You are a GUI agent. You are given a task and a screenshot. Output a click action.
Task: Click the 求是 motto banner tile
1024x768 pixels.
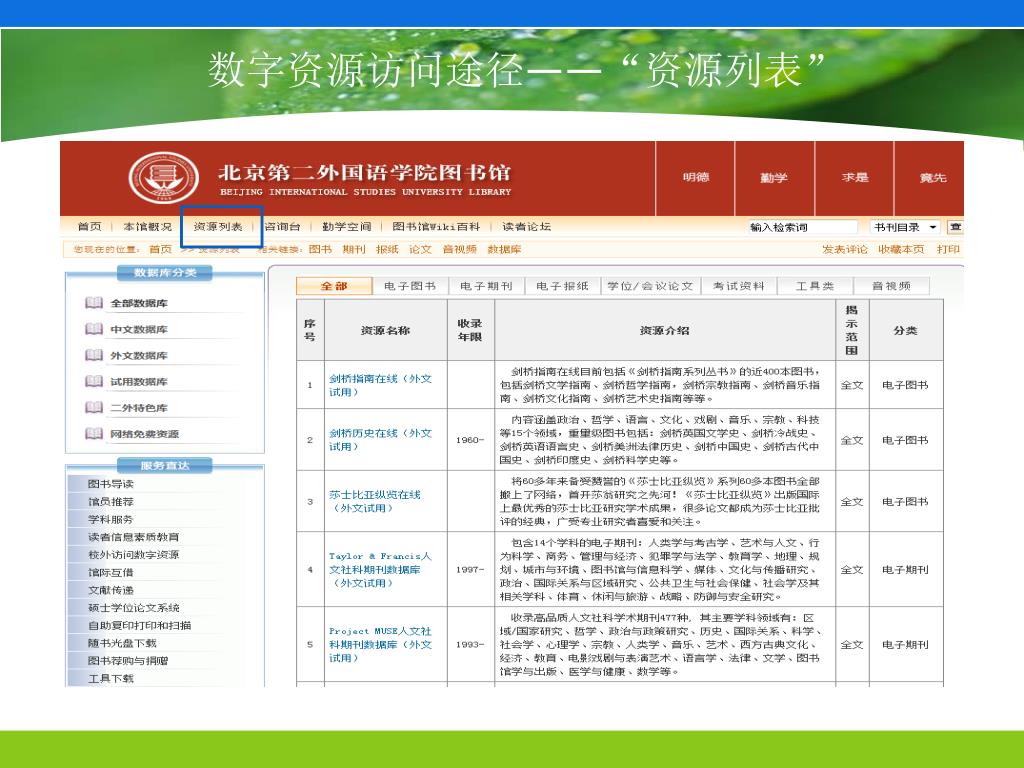pyautogui.click(x=854, y=178)
